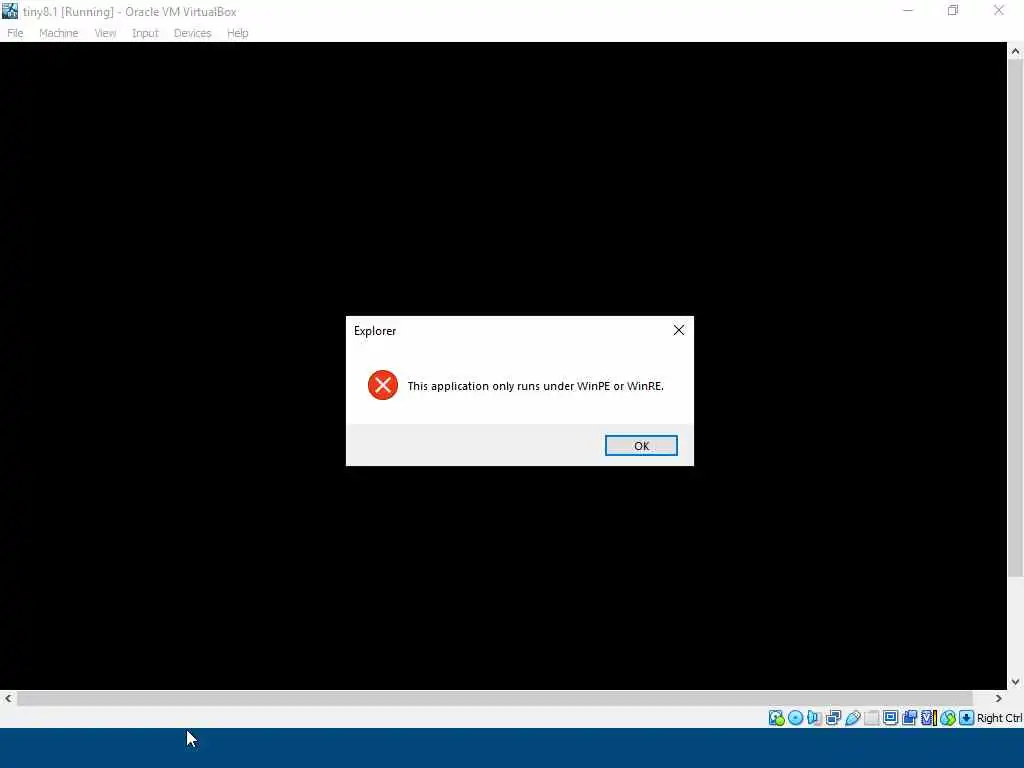Image resolution: width=1024 pixels, height=768 pixels.
Task: Click OK in the Explorer error dialog
Action: [x=641, y=445]
